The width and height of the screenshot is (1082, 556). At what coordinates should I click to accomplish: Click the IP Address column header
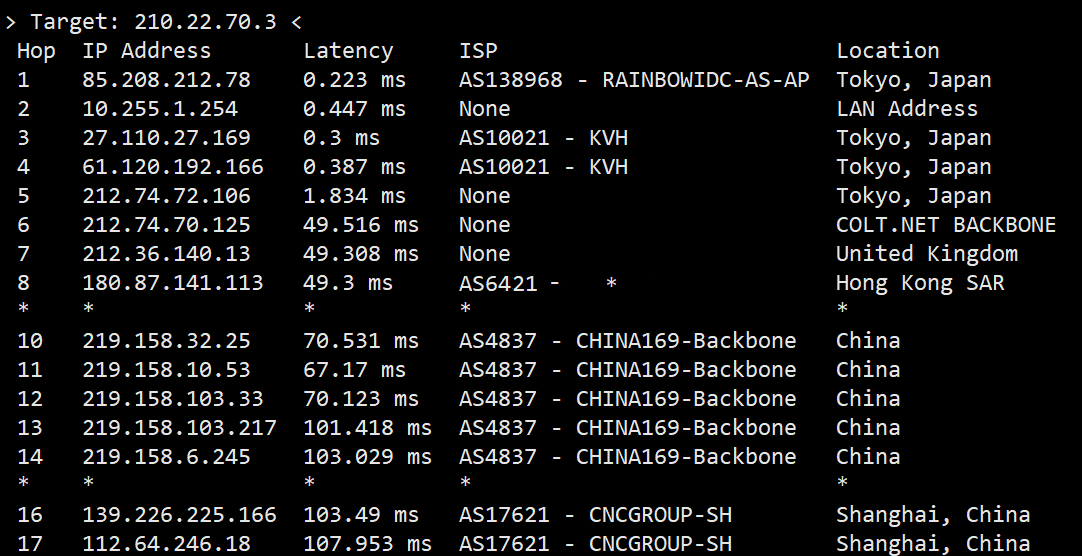click(x=146, y=51)
